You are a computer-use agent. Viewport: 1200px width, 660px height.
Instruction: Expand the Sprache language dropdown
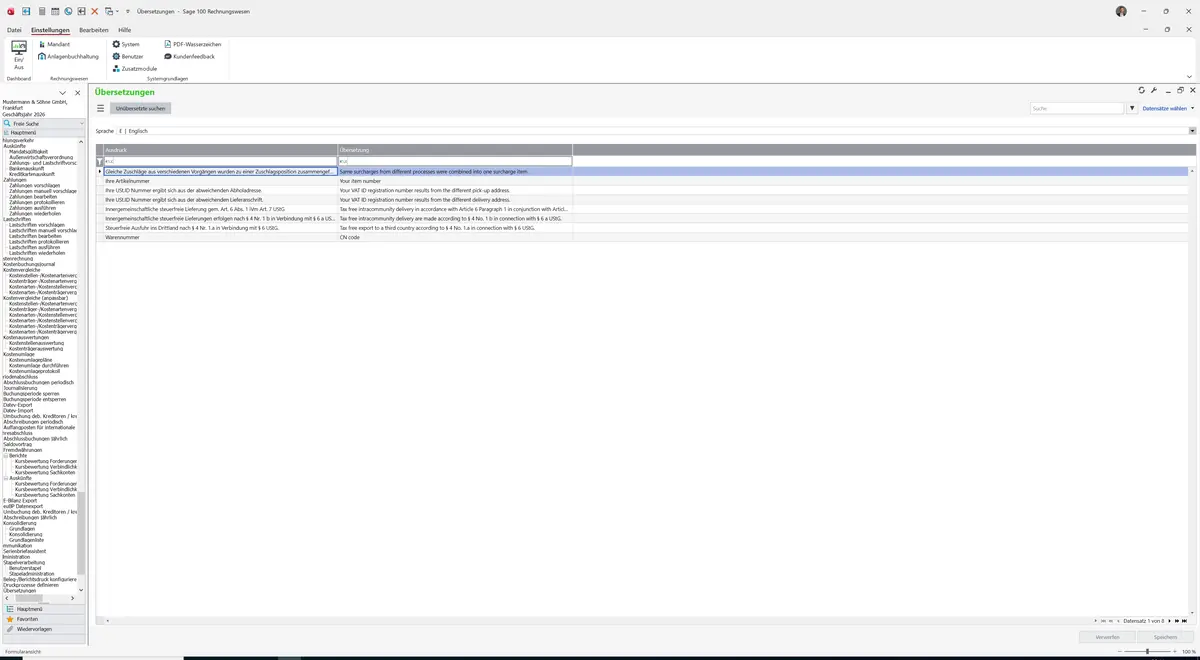1192,131
